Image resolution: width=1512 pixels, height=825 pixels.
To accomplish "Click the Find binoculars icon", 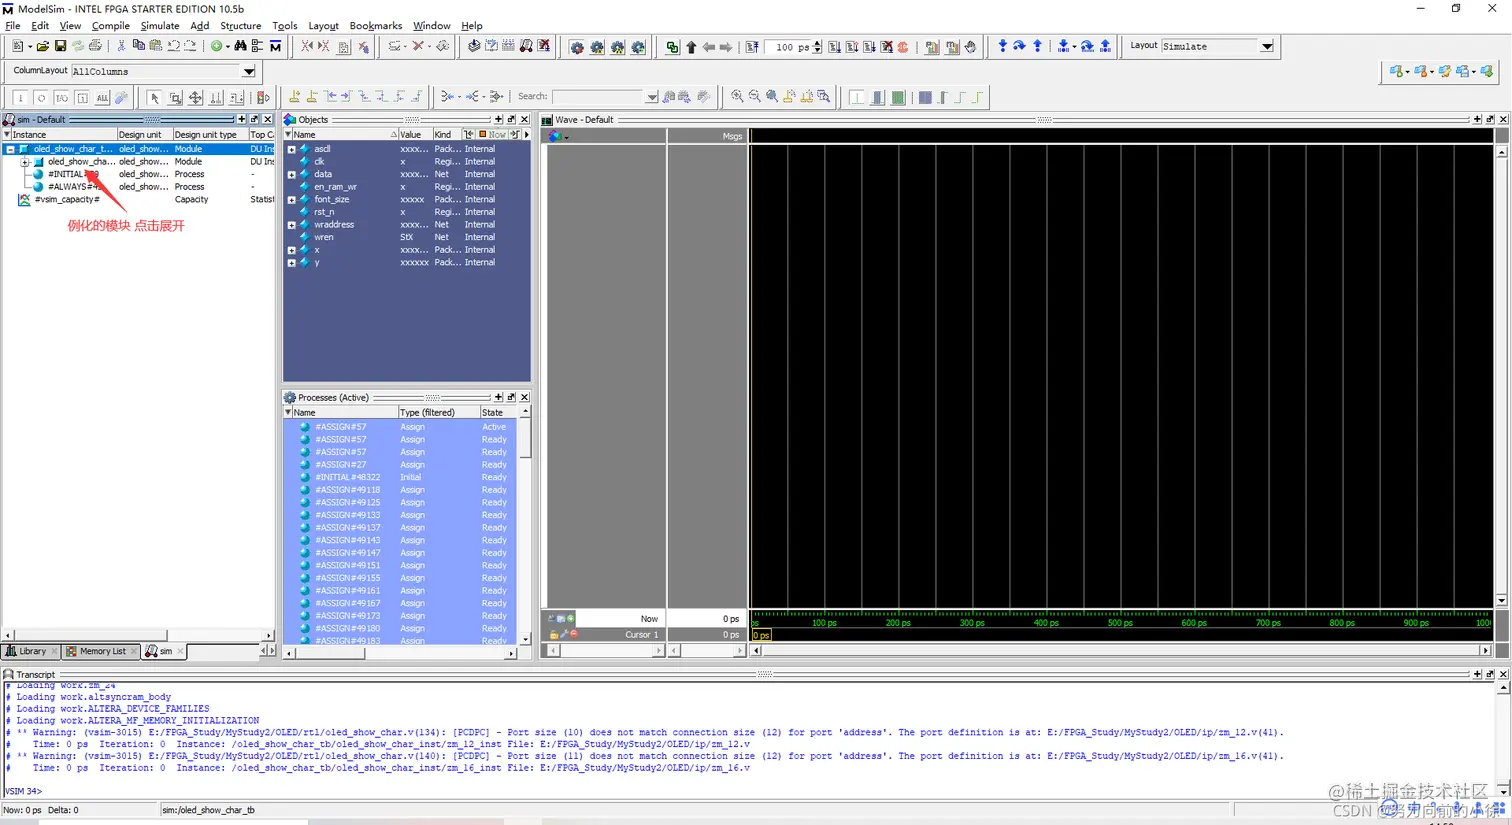I will click(x=240, y=47).
